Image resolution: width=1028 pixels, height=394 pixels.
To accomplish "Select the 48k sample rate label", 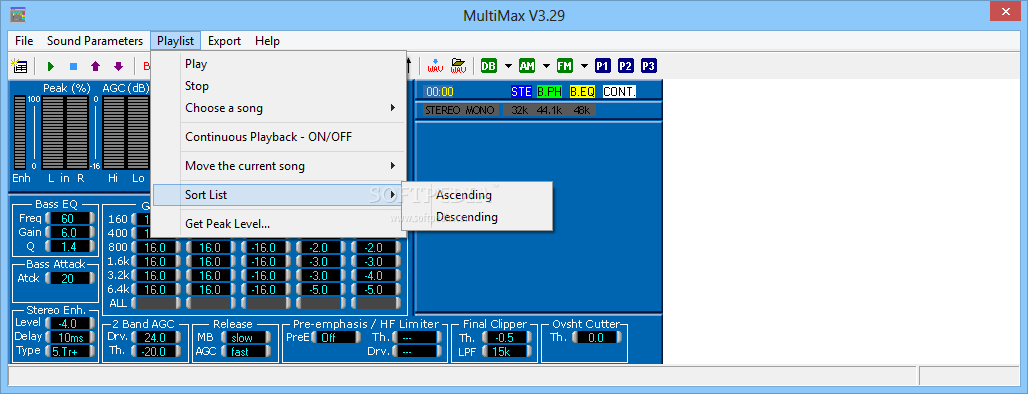I will [582, 110].
